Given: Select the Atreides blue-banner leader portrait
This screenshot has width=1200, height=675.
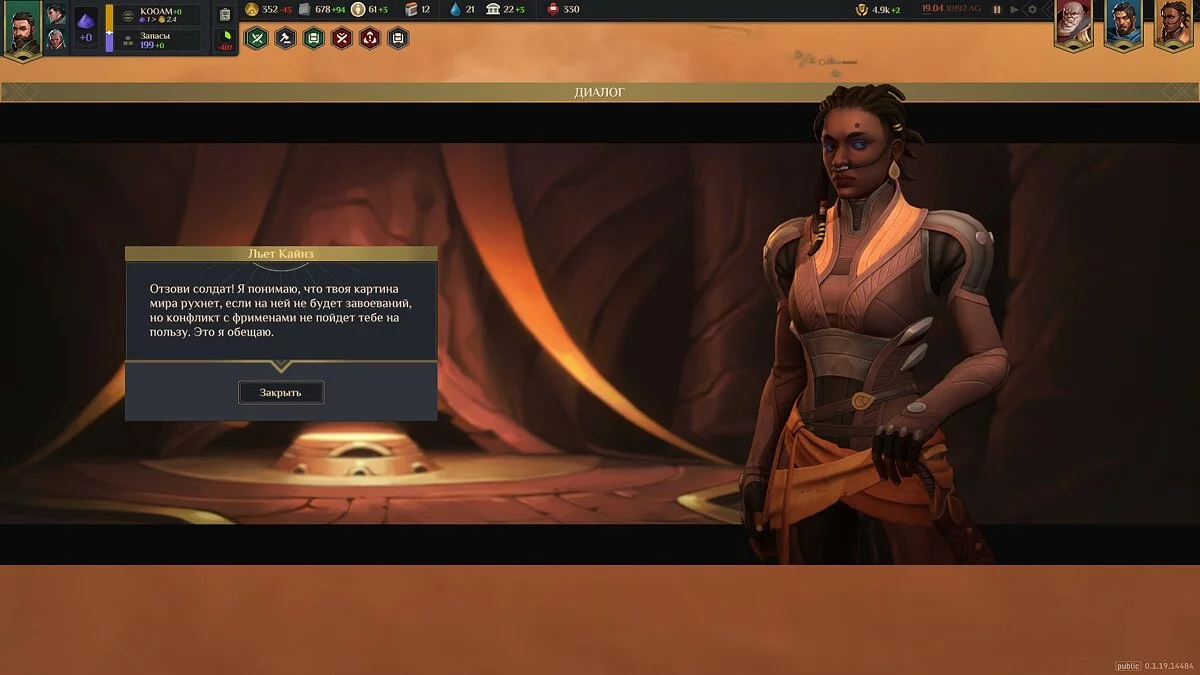Looking at the screenshot, I should pos(1123,23).
